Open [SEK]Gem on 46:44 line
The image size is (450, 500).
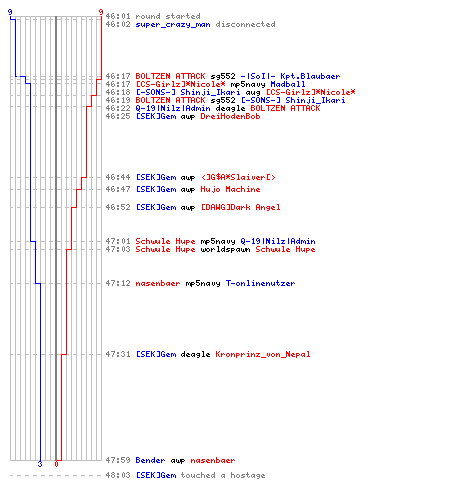pyautogui.click(x=156, y=177)
